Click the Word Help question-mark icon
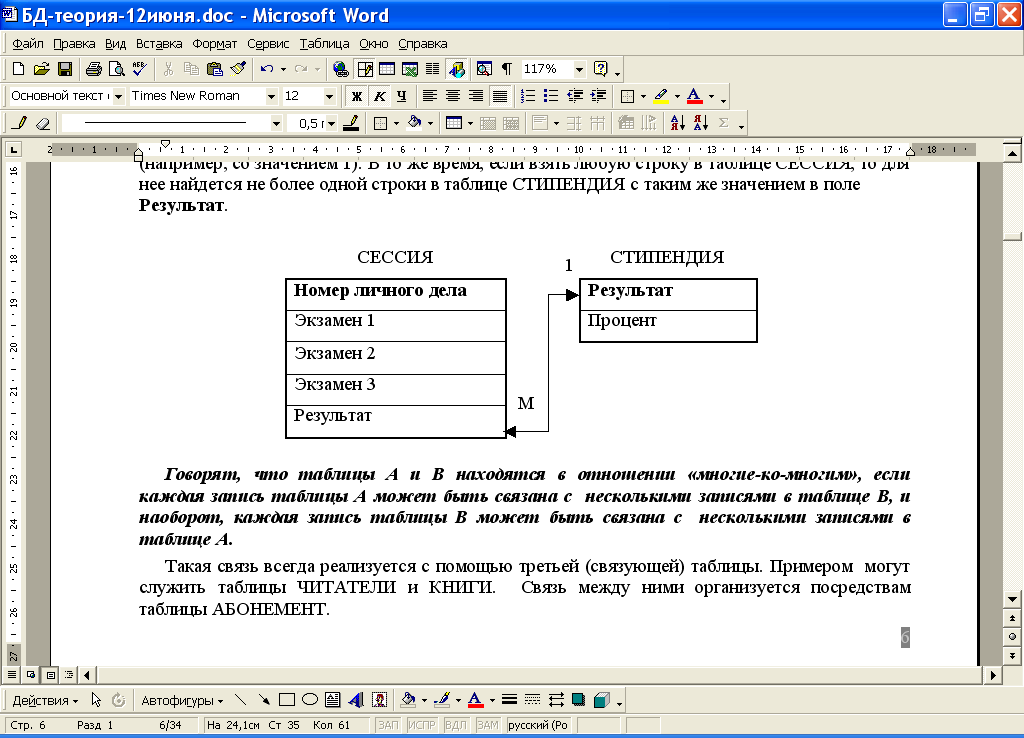Viewport: 1024px width, 738px height. tap(601, 69)
